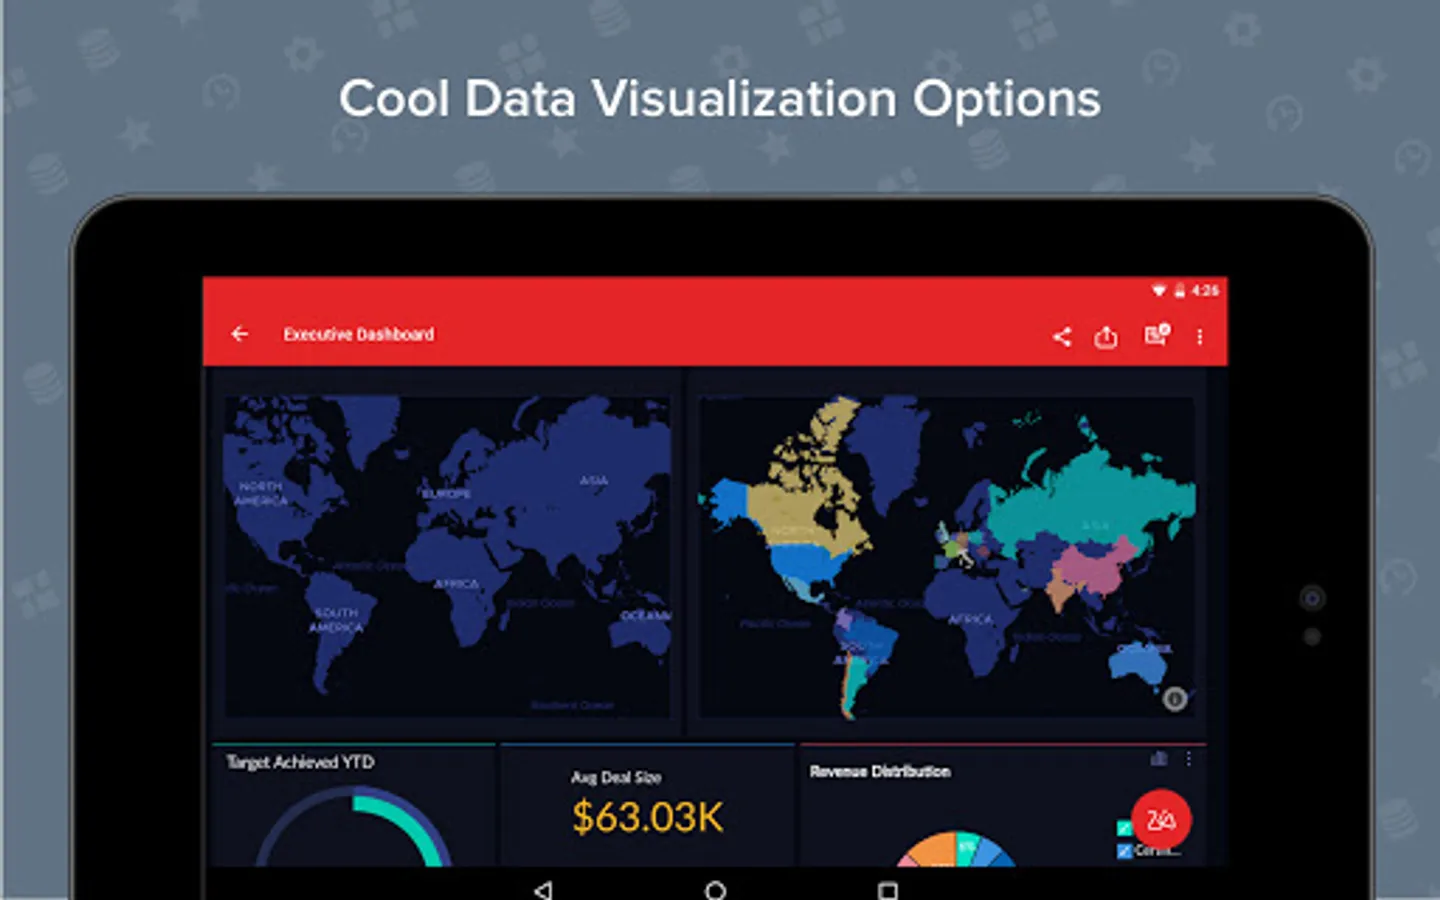1440x900 pixels.
Task: Tap 'ASIA' label on left map
Action: [x=594, y=481]
